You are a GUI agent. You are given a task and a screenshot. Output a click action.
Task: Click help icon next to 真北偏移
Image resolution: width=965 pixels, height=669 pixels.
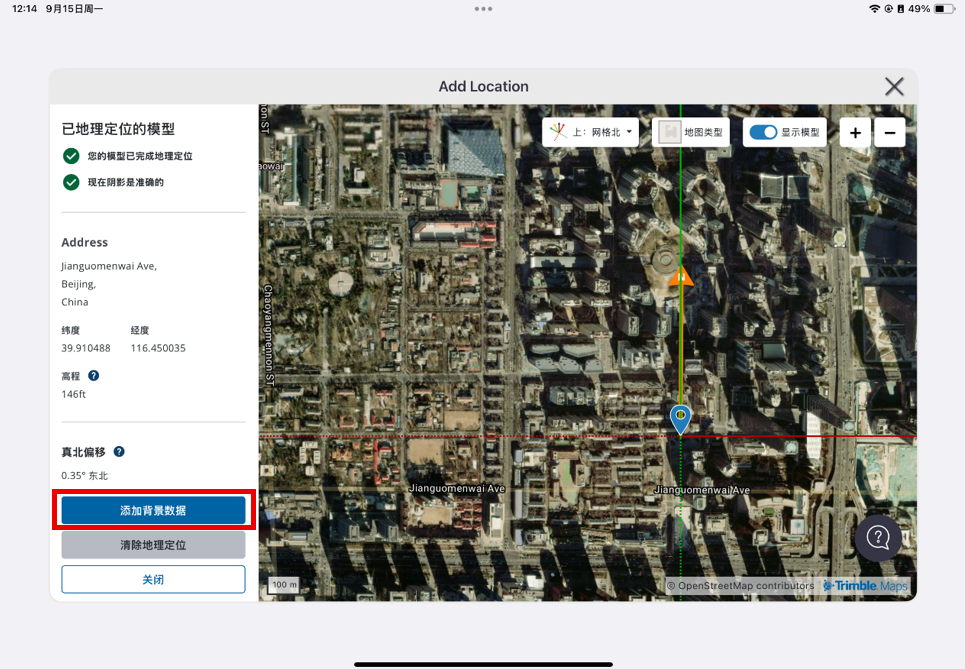point(119,452)
